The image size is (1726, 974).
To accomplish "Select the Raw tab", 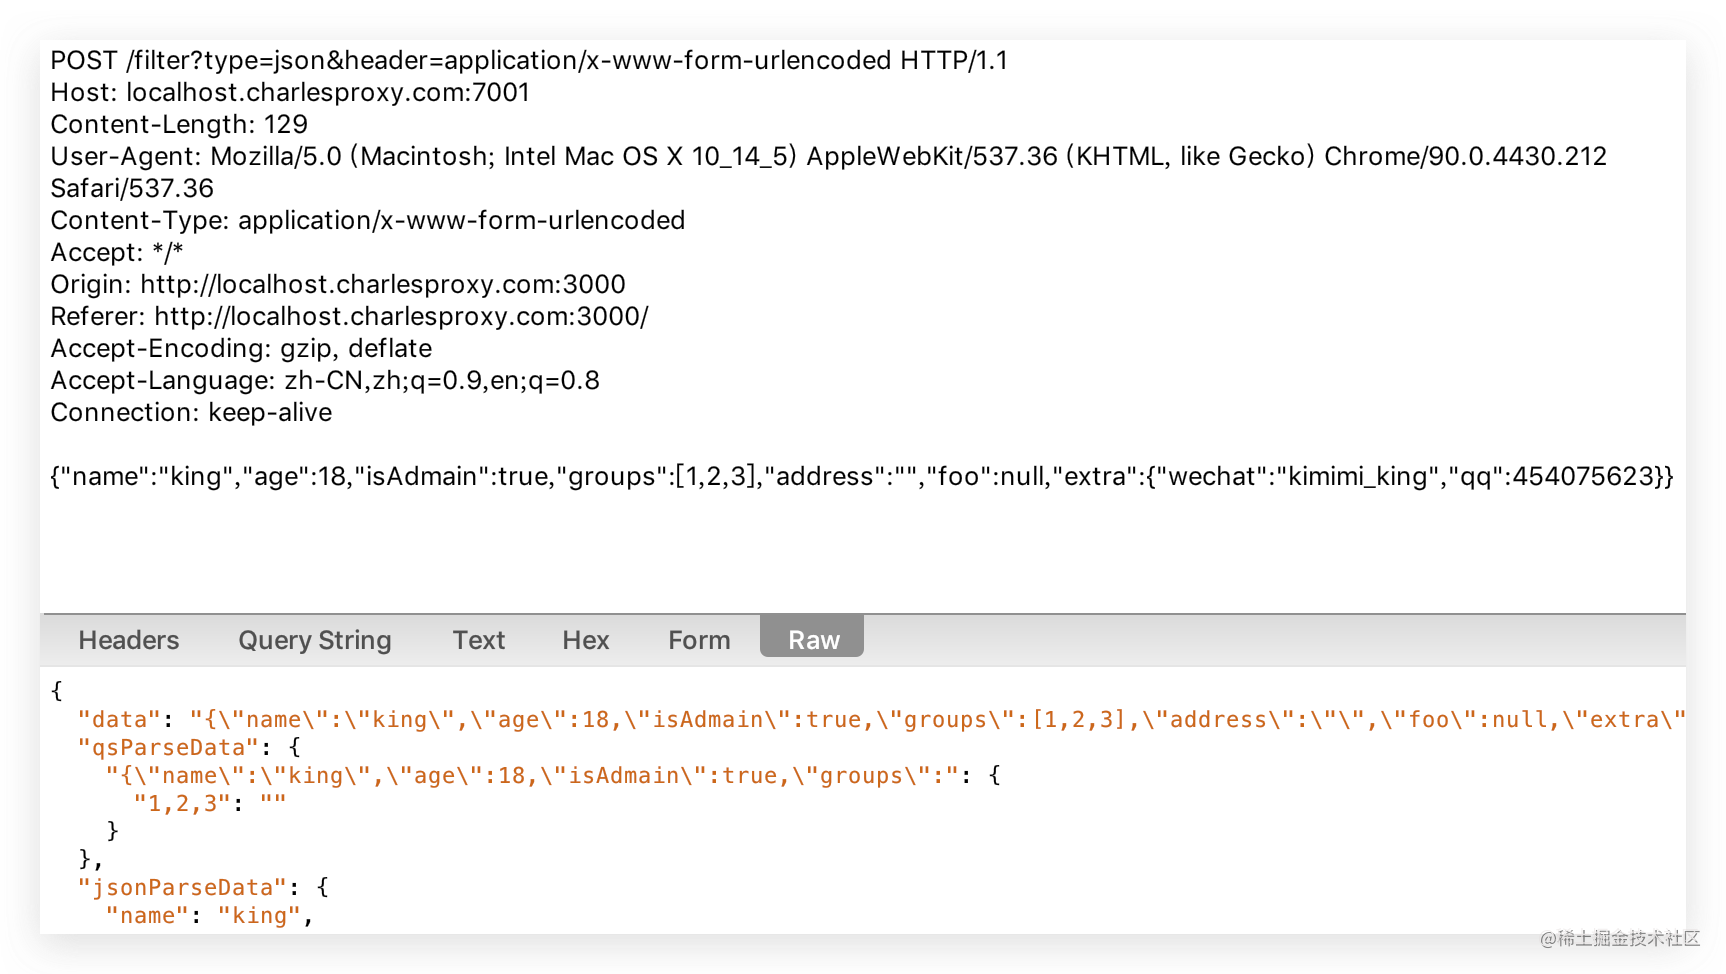I will (812, 637).
